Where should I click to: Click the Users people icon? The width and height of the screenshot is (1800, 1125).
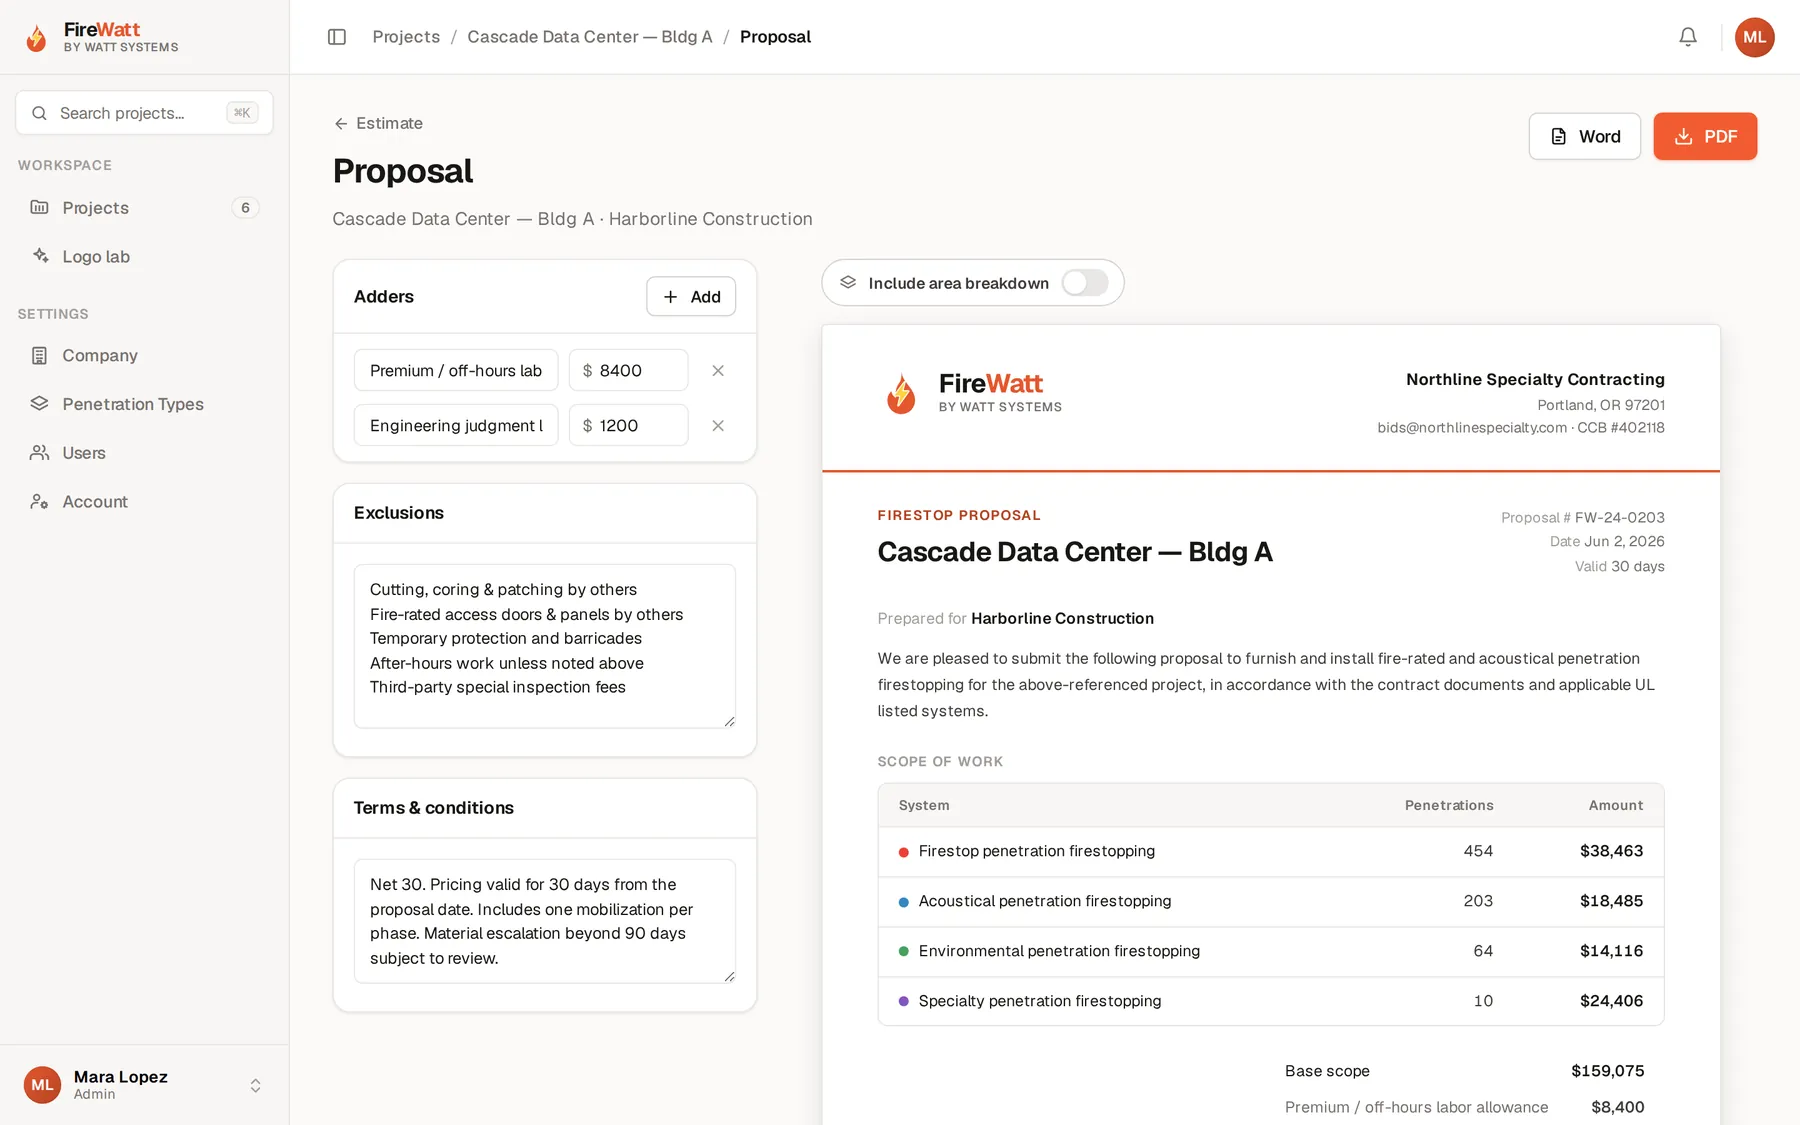[39, 453]
